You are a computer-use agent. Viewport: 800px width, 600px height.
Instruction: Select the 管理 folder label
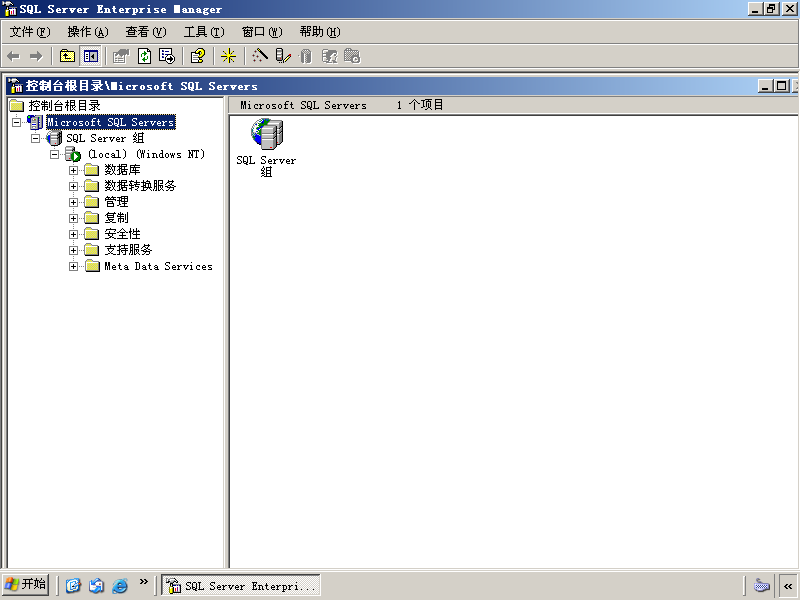116,202
